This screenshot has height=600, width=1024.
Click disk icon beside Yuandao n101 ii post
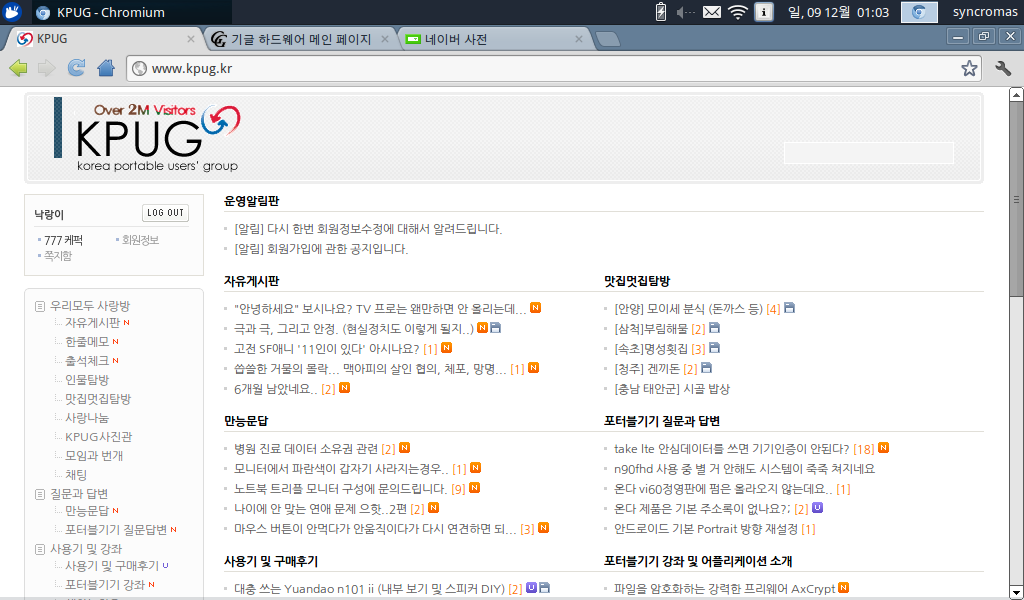pyautogui.click(x=545, y=588)
